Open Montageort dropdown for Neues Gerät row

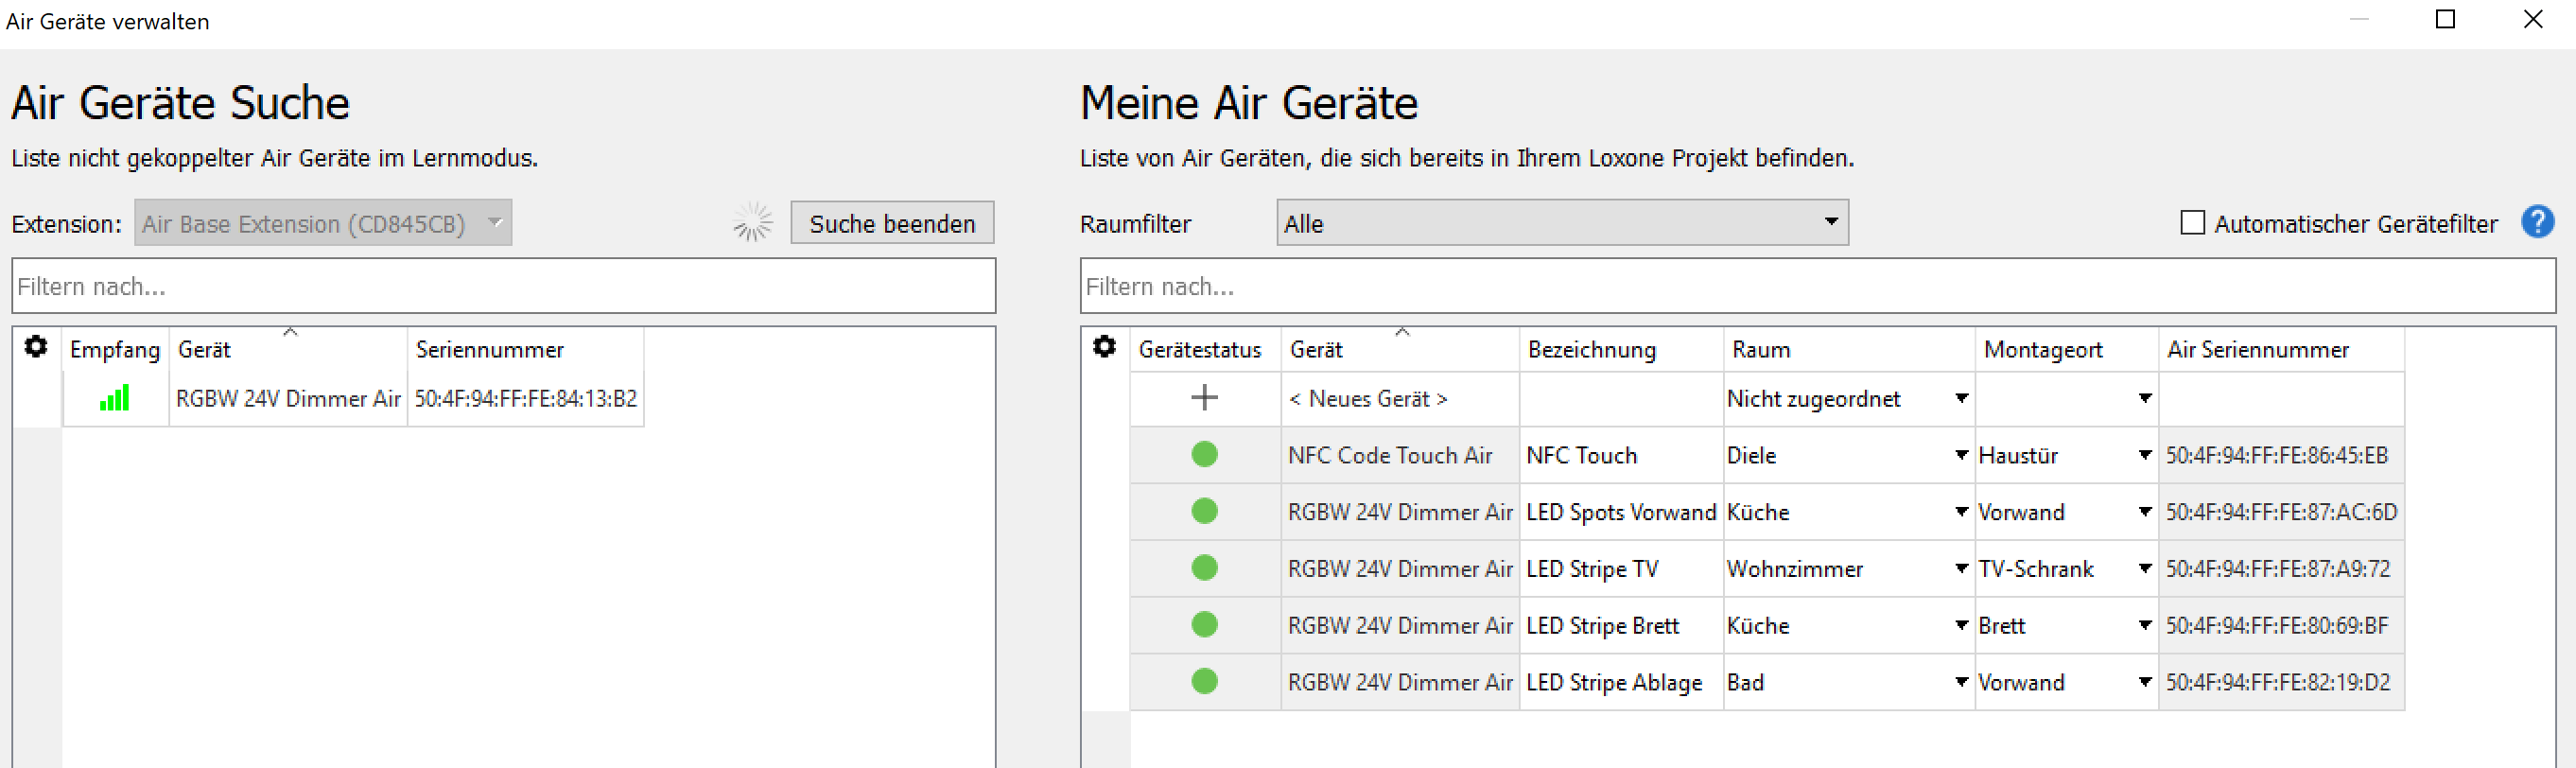click(x=2144, y=398)
